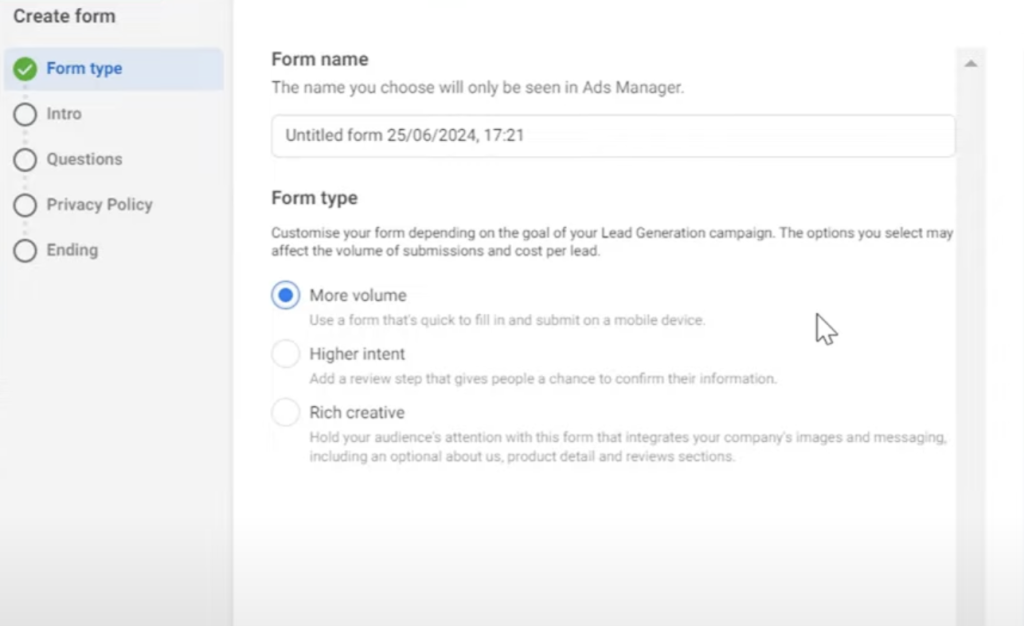
Task: Select the Rich creative radio button
Action: point(286,412)
